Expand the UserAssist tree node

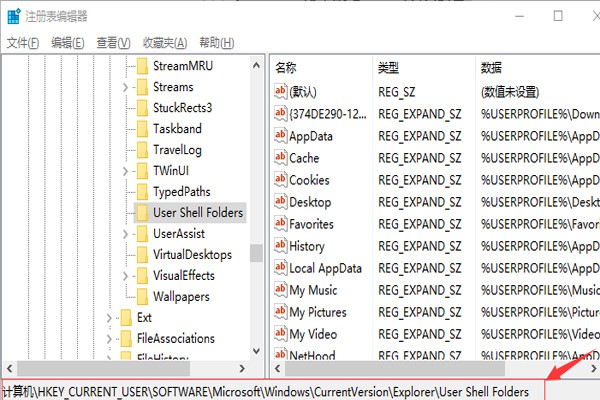tap(126, 234)
